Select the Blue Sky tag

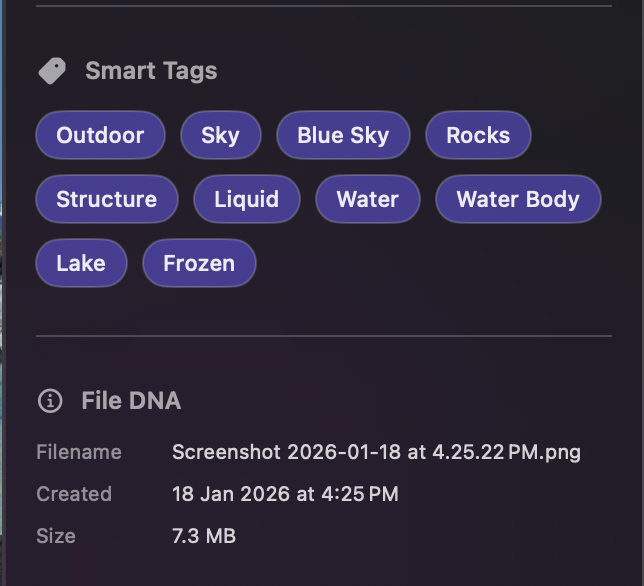[343, 136]
